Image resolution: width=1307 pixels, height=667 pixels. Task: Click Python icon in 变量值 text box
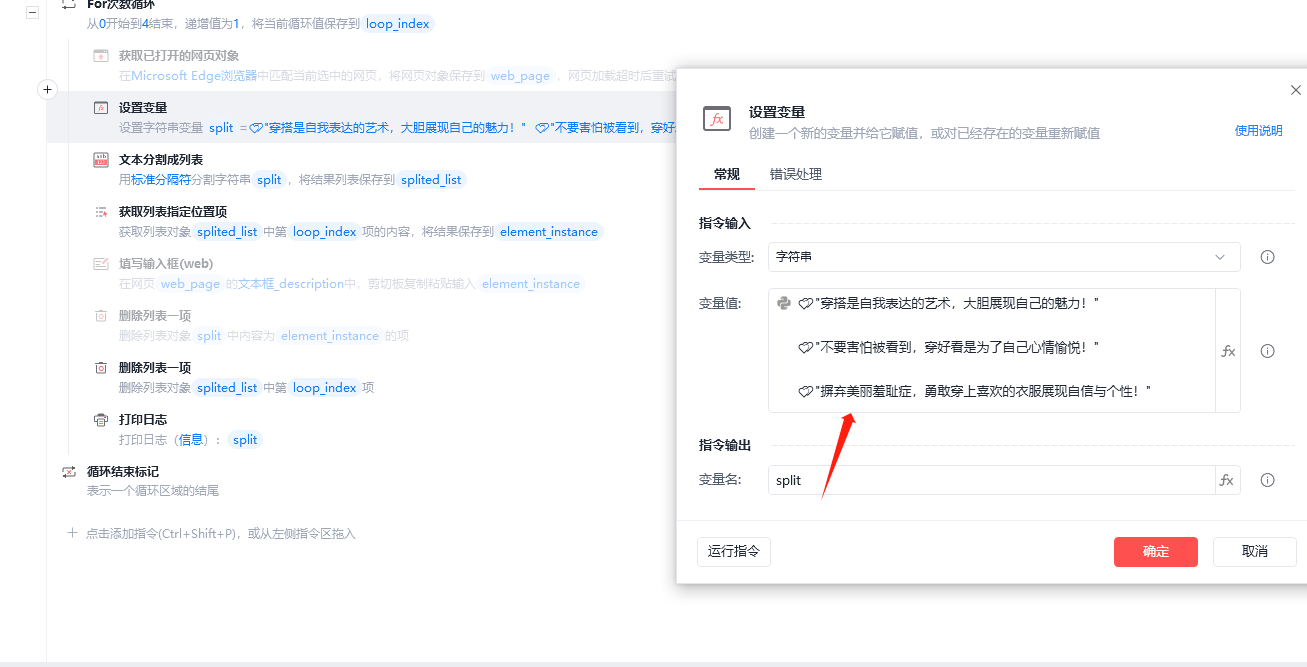point(784,303)
